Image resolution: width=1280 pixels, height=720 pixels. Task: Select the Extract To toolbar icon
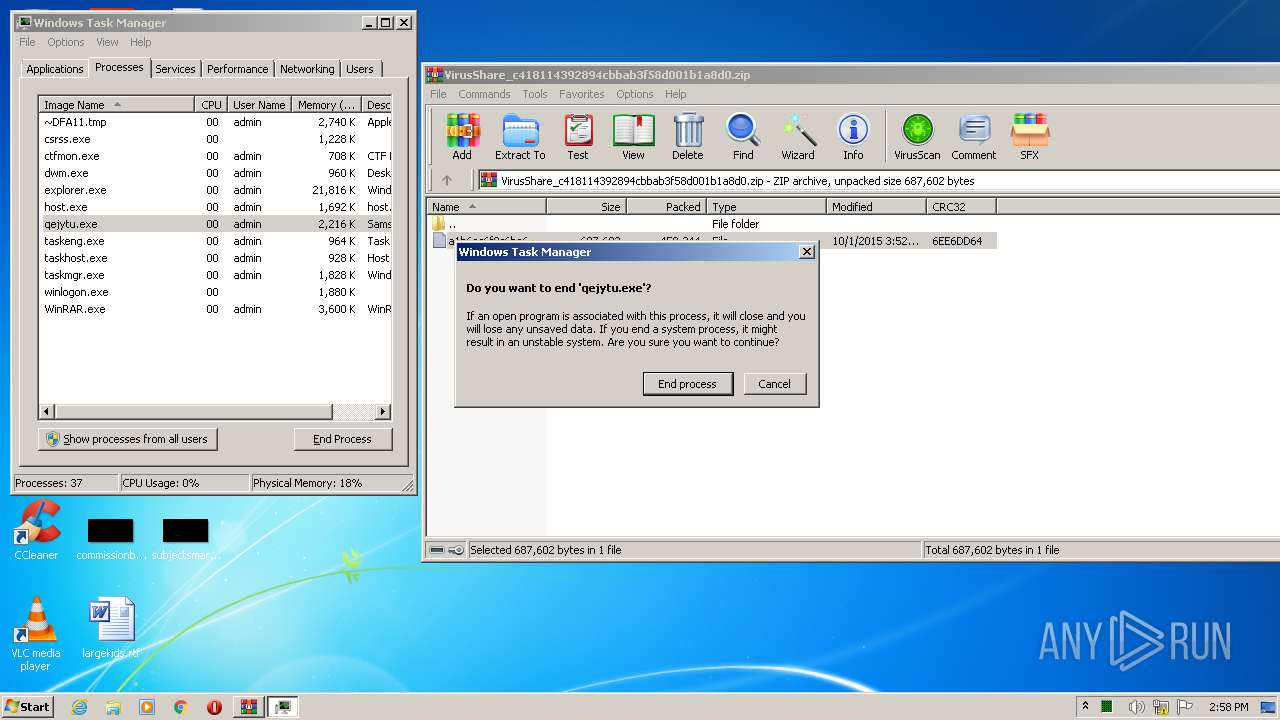(520, 136)
